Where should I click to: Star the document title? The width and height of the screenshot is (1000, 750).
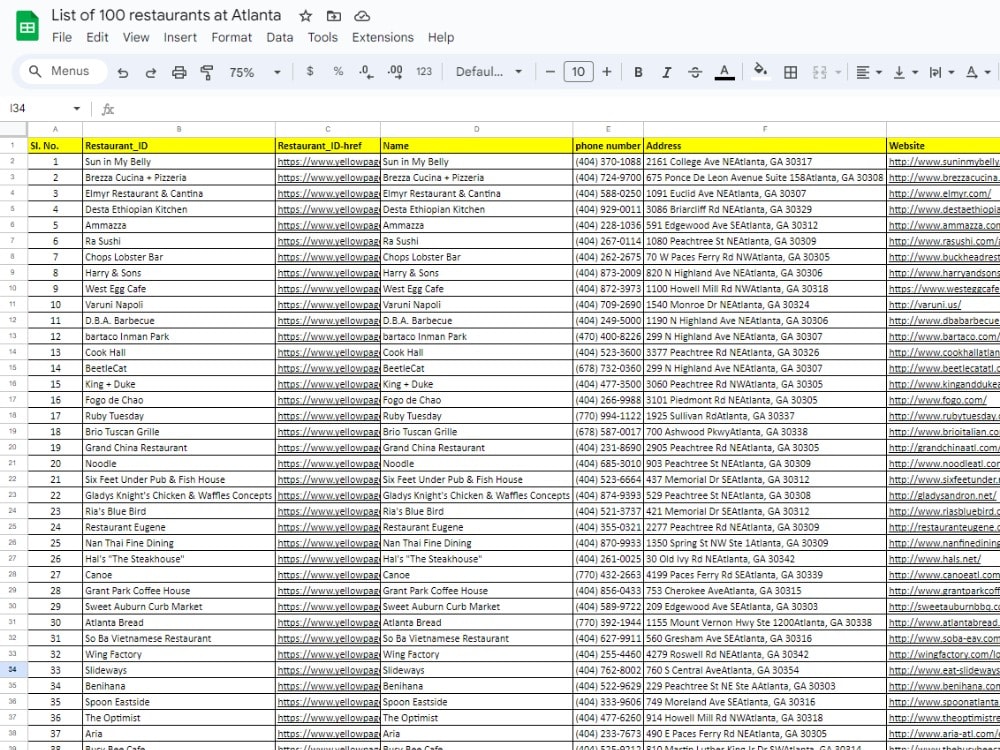305,16
